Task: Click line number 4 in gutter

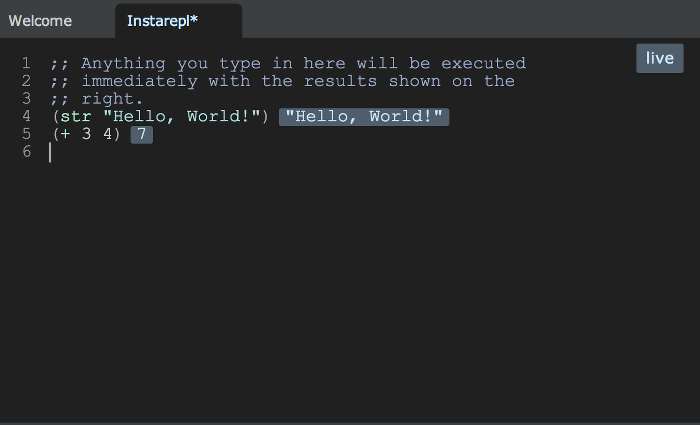Action: click(26, 117)
